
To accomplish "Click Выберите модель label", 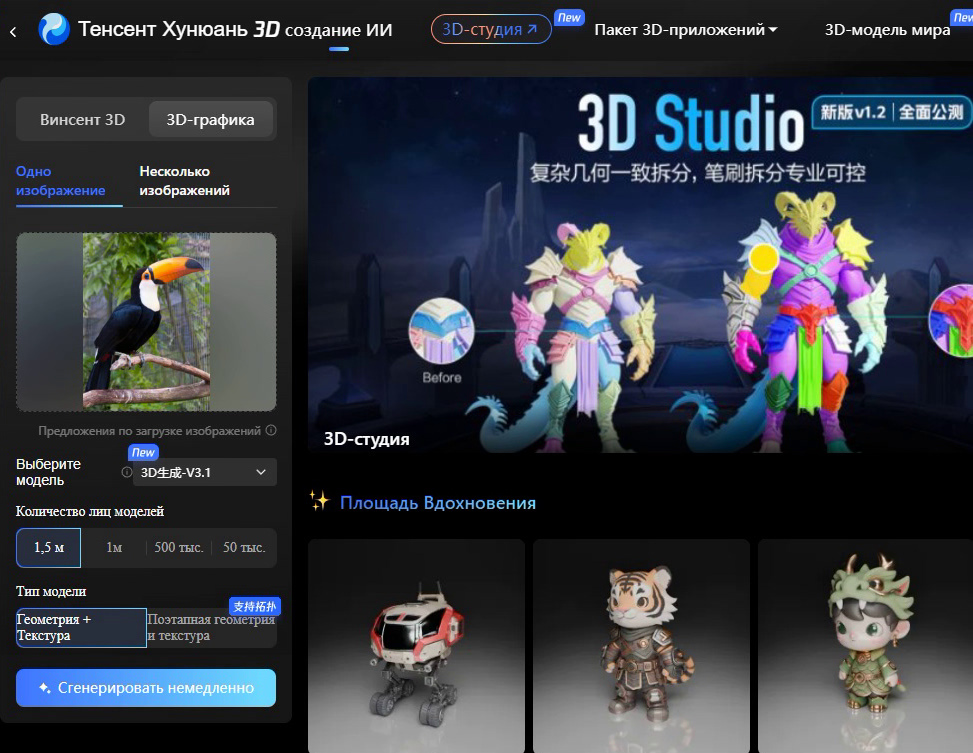I will click(48, 472).
